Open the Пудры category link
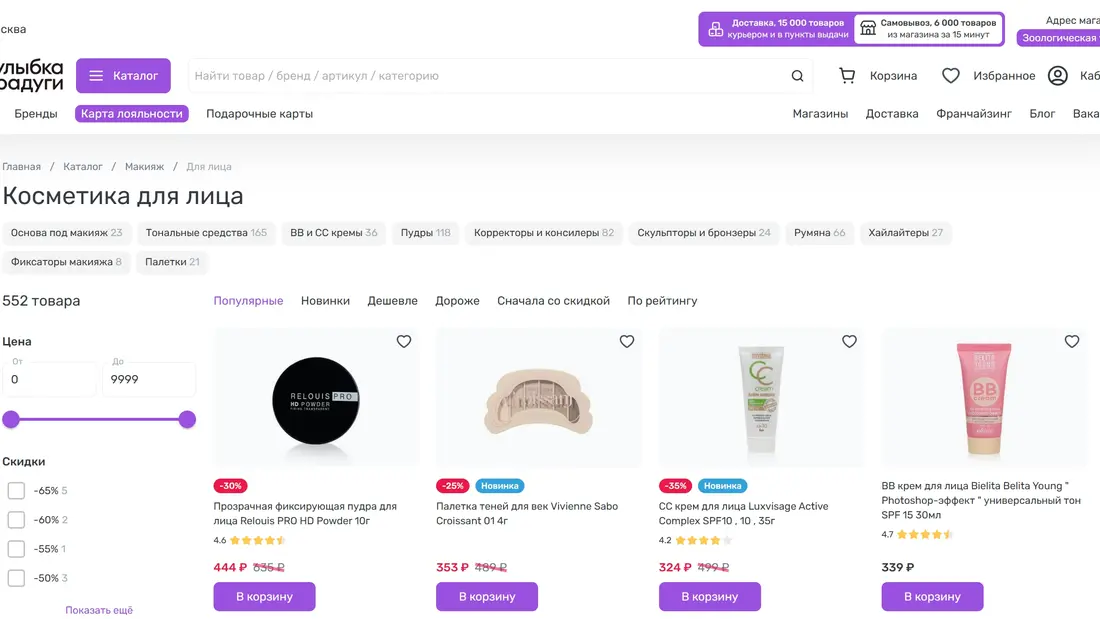This screenshot has width=1100, height=619. click(x=425, y=233)
